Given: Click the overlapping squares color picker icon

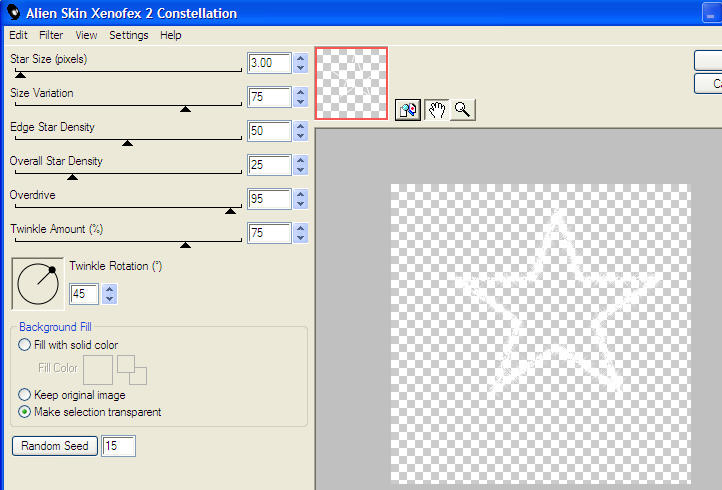Looking at the screenshot, I should tap(132, 369).
